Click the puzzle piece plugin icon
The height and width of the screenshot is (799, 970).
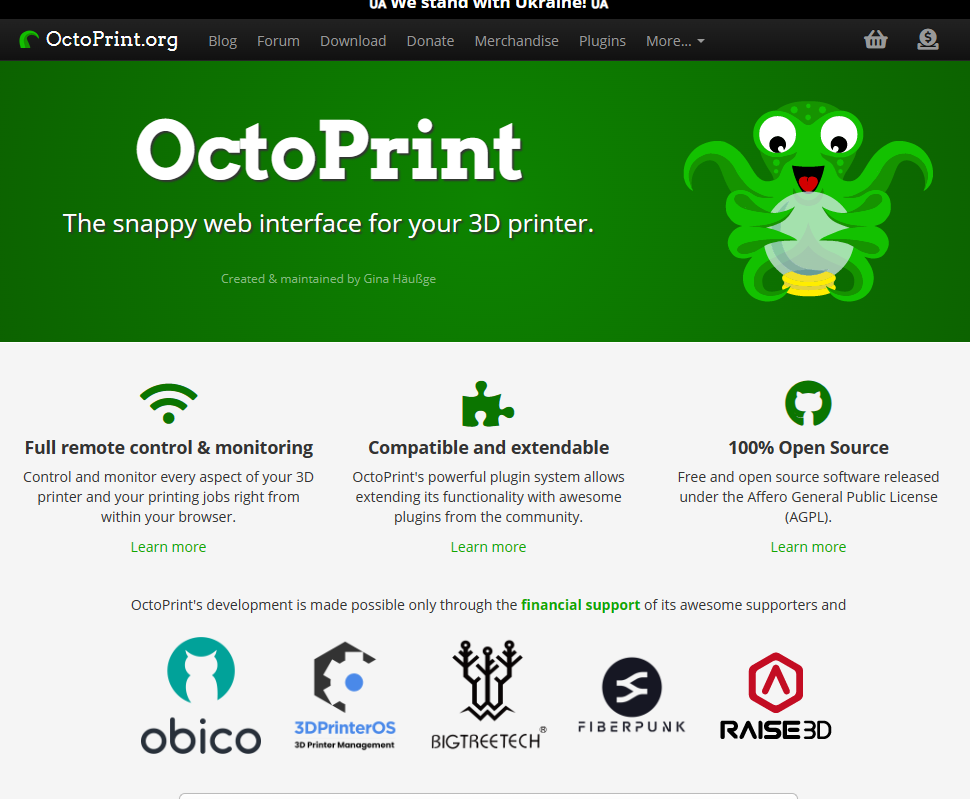[x=488, y=404]
